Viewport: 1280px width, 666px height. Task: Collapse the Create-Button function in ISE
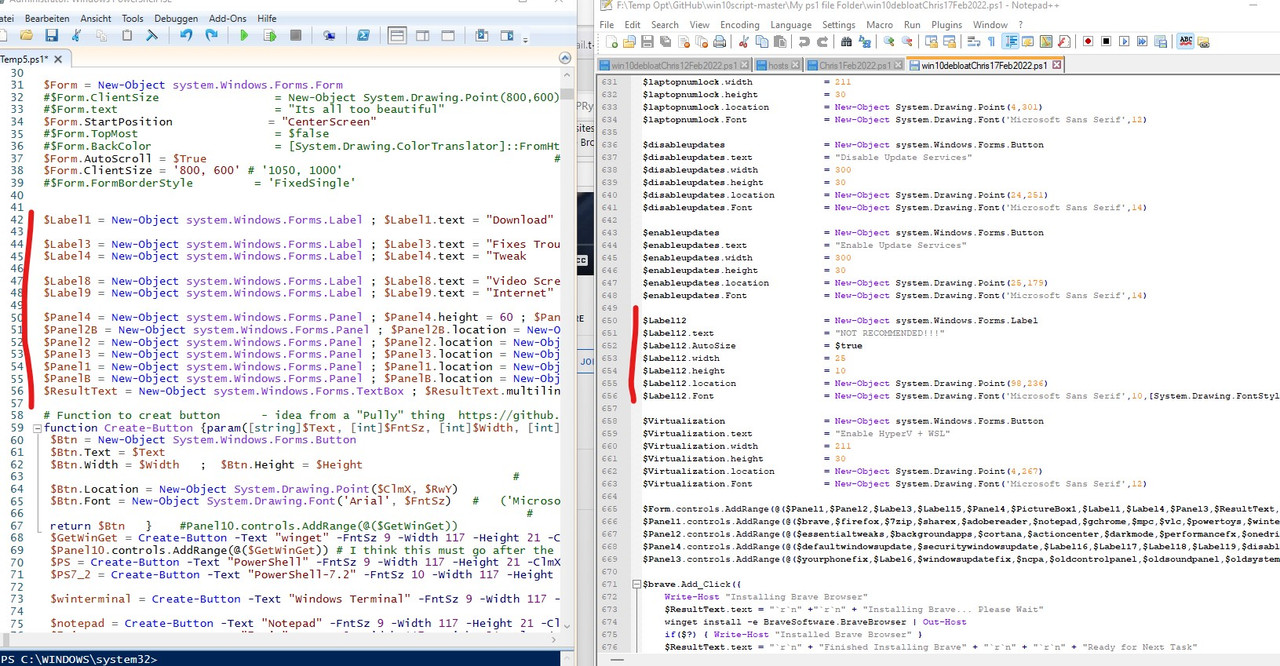tap(37, 428)
